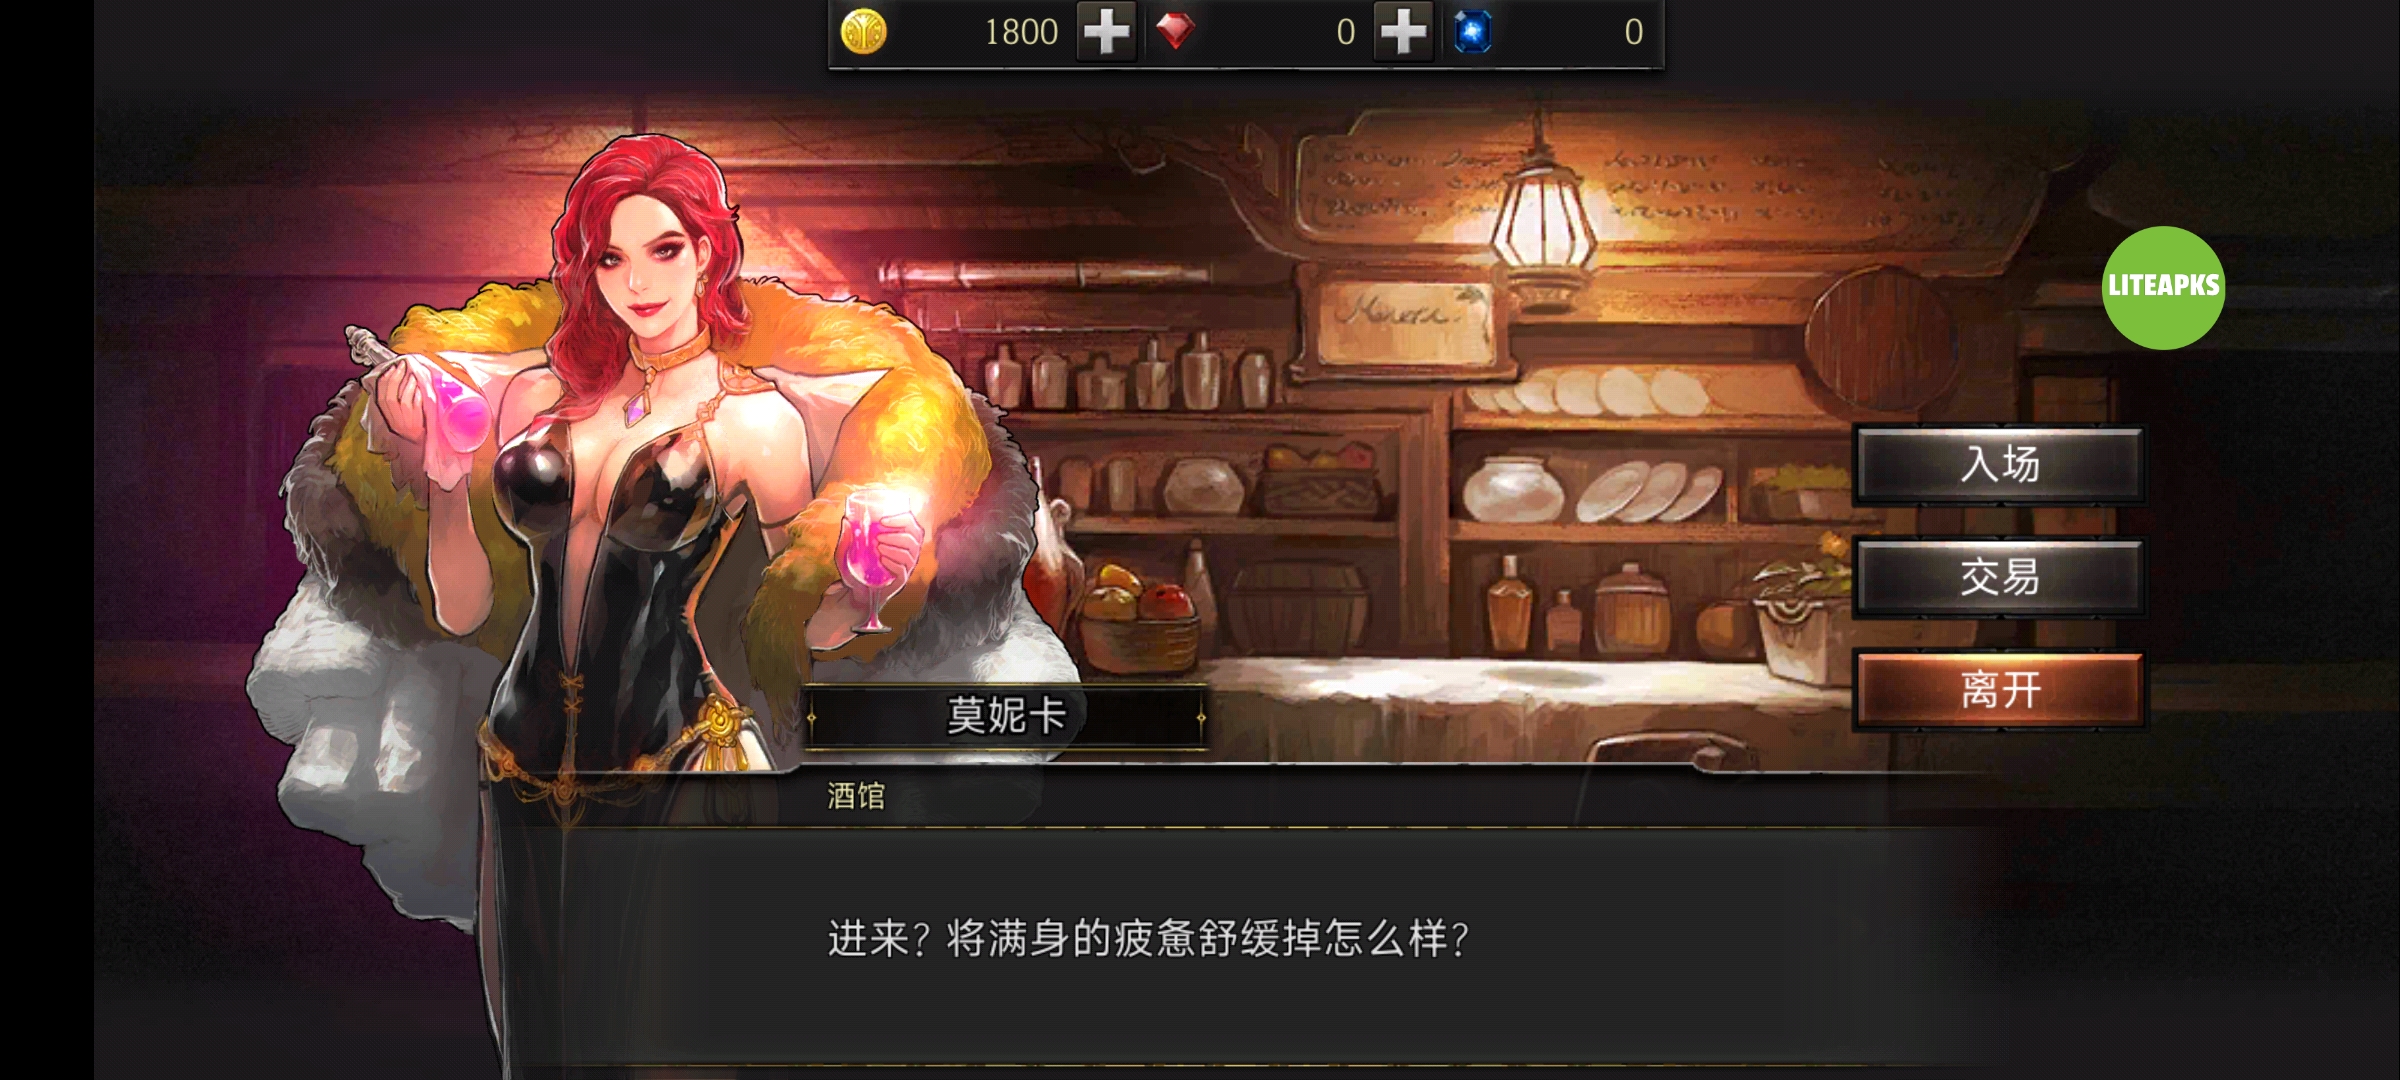
Task: Click the fruit basket on the counter
Action: (x=1138, y=615)
